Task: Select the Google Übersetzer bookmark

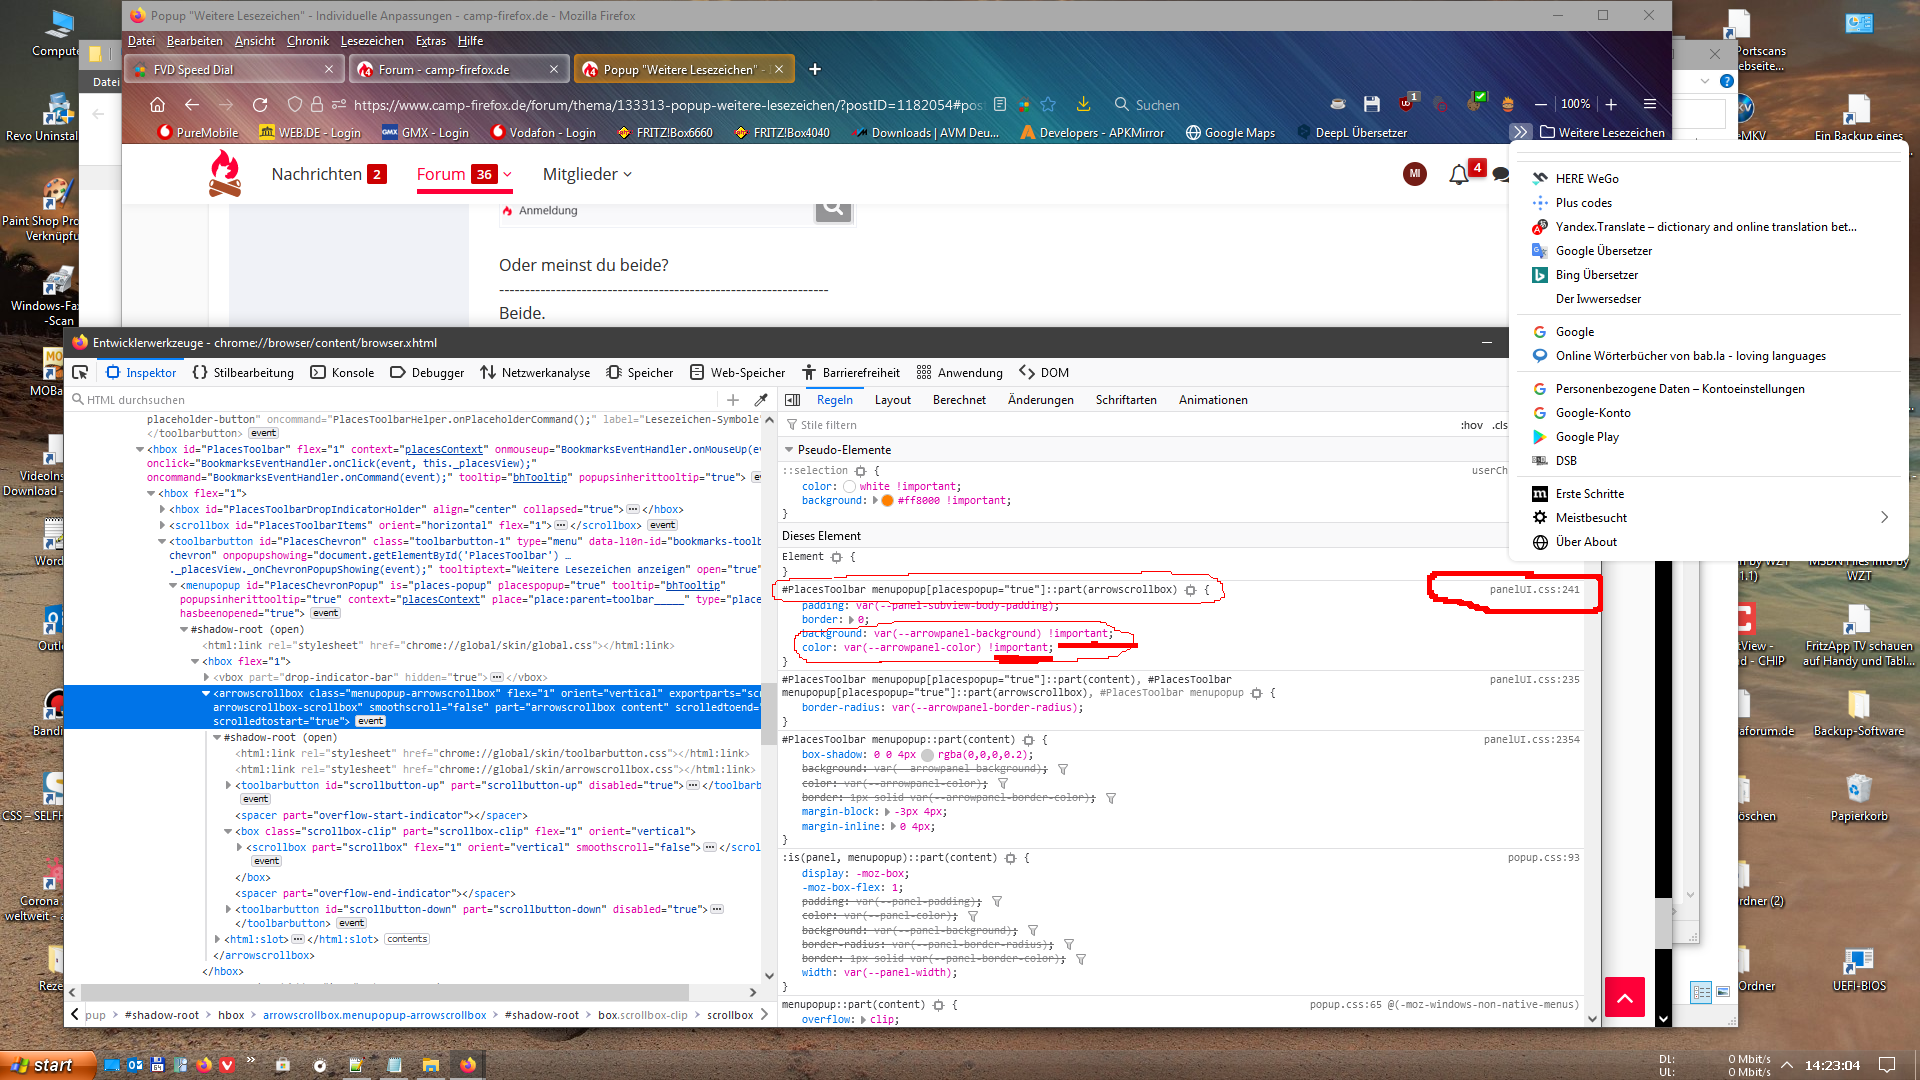Action: pos(1603,251)
